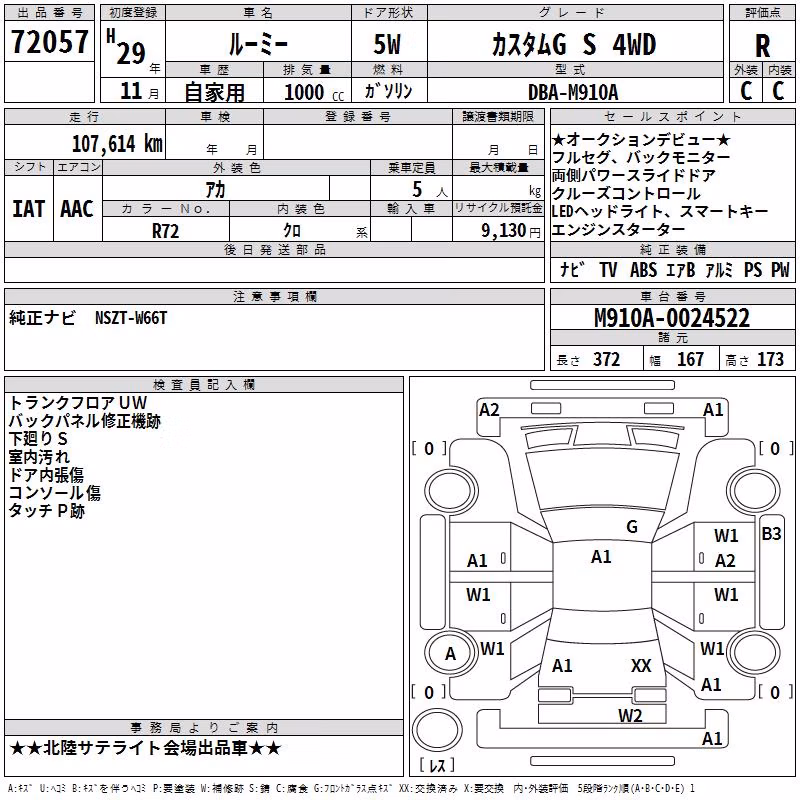Click the registration month 11月
Viewport: 800px width, 800px height.
coord(139,92)
